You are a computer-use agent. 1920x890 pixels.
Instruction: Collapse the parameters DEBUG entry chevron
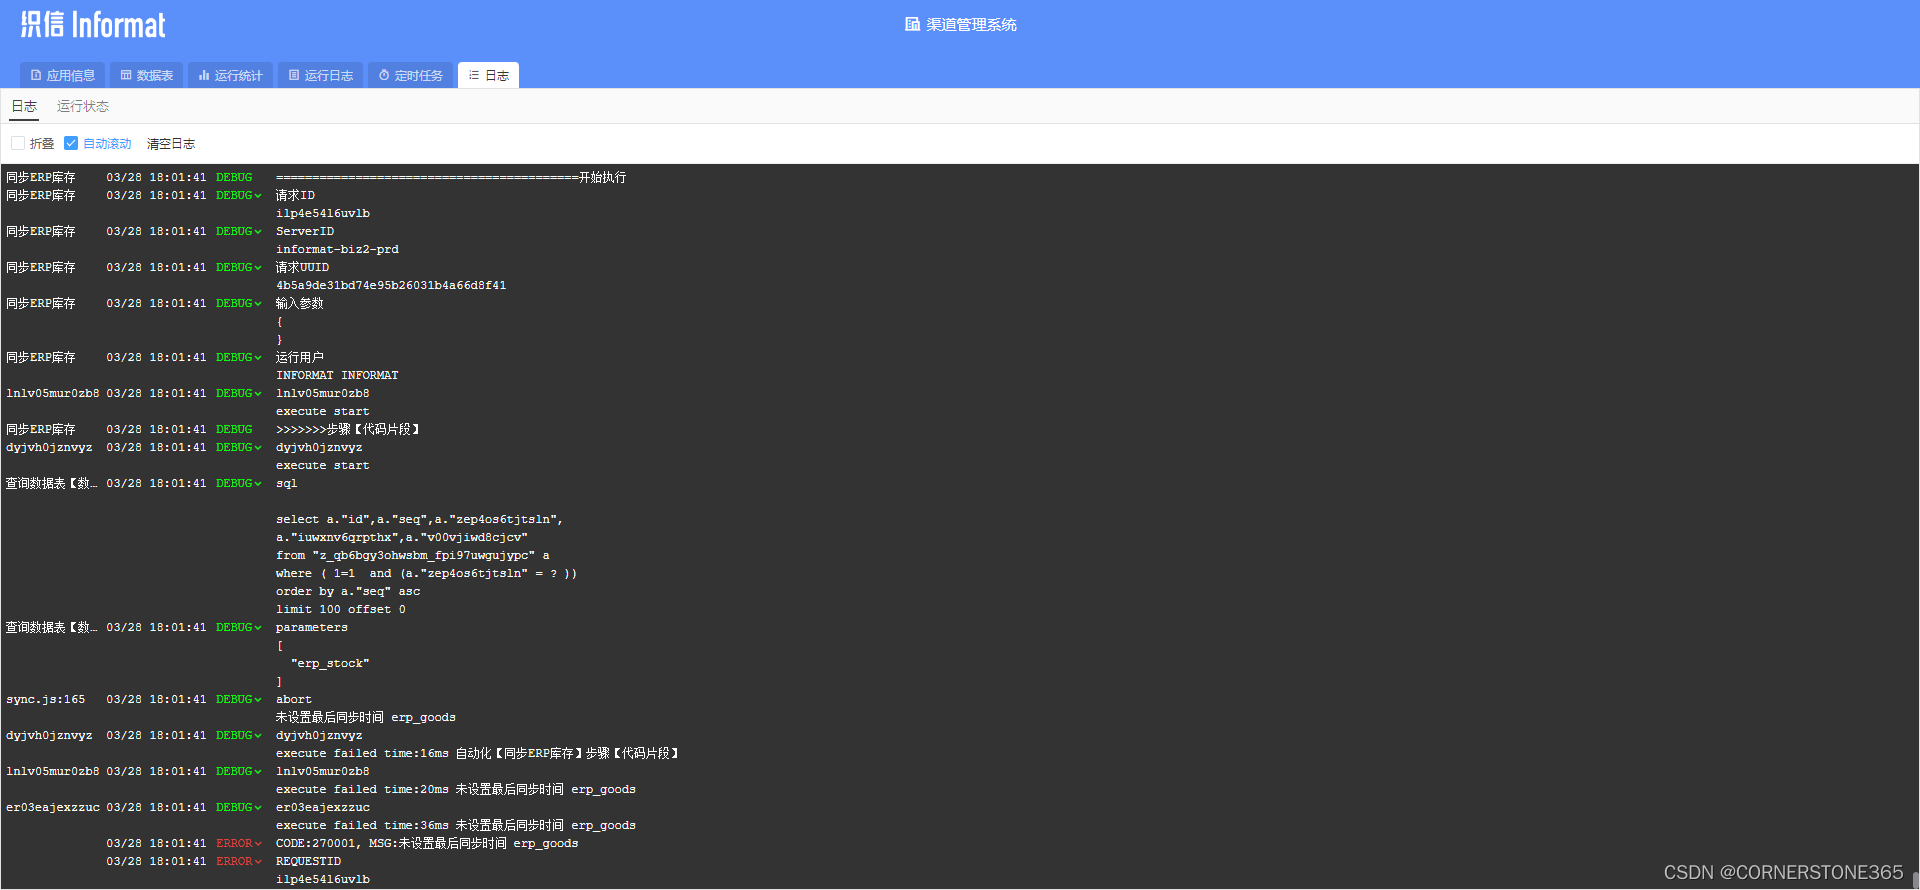258,628
